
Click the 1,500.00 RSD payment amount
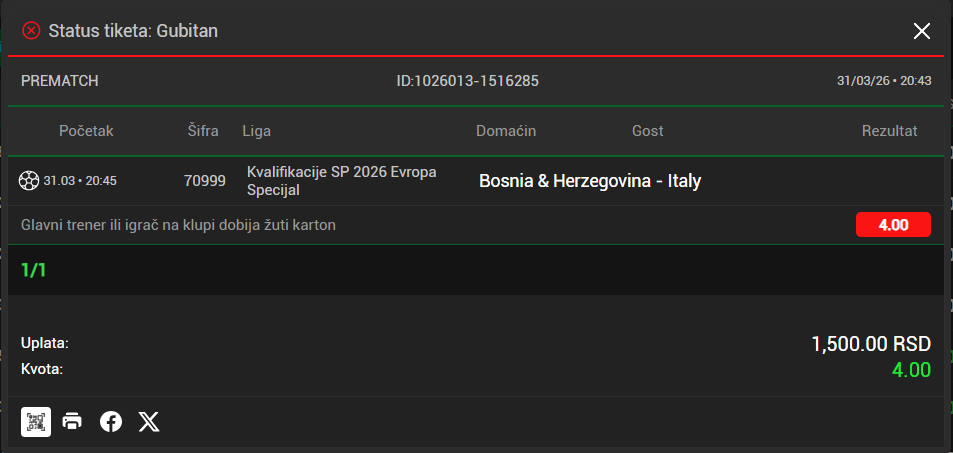(x=871, y=344)
